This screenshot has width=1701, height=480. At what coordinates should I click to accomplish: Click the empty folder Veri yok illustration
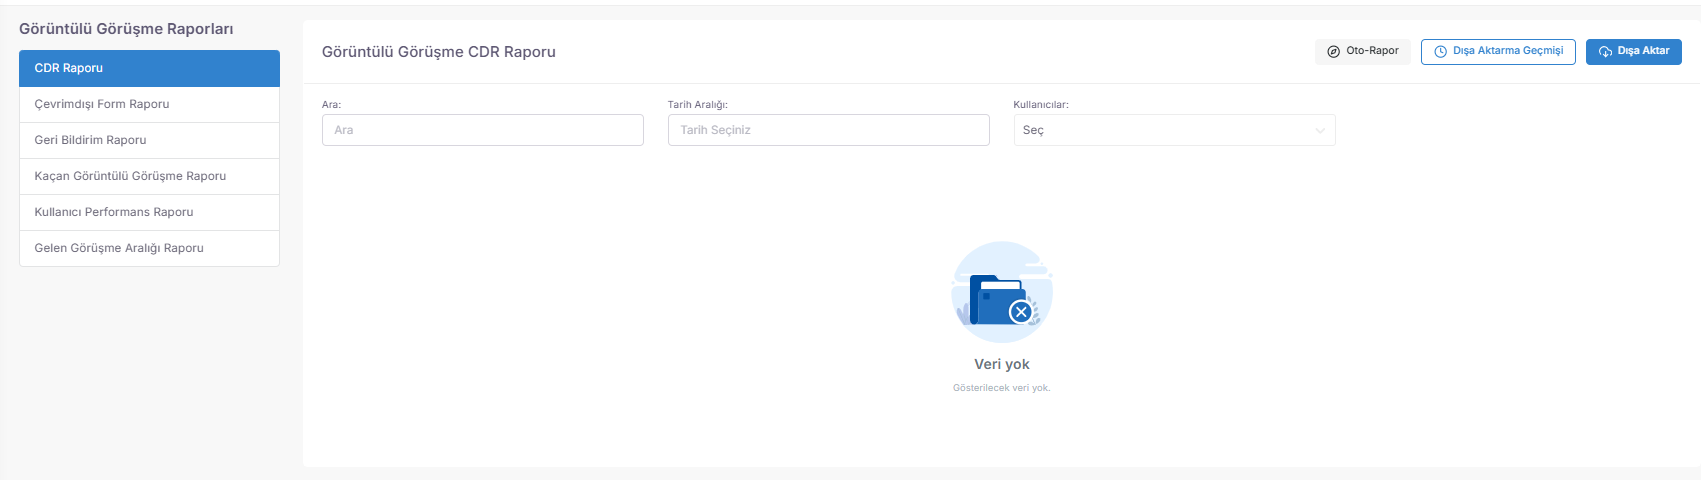click(1002, 292)
